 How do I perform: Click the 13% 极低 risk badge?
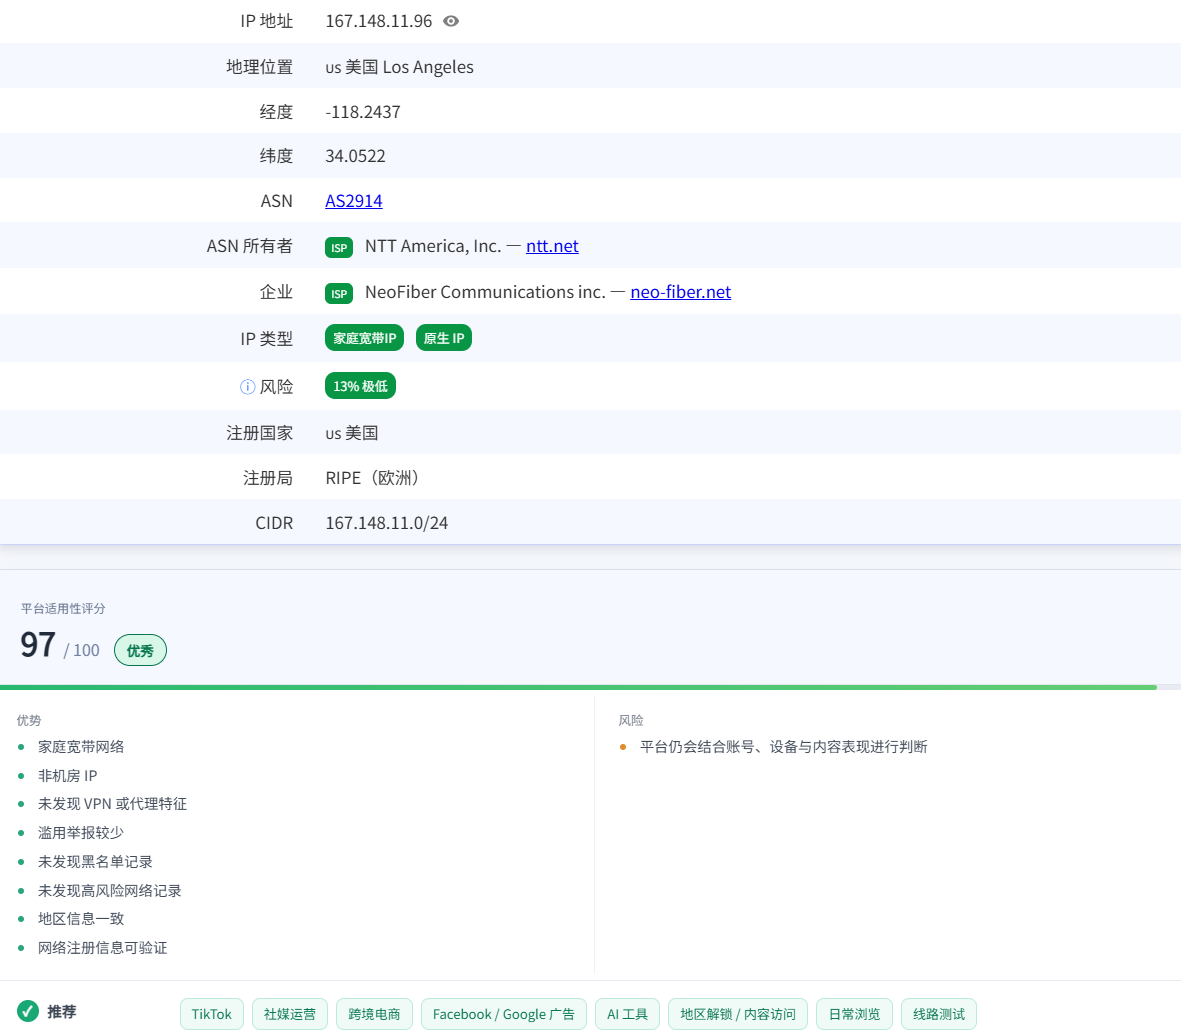click(360, 386)
